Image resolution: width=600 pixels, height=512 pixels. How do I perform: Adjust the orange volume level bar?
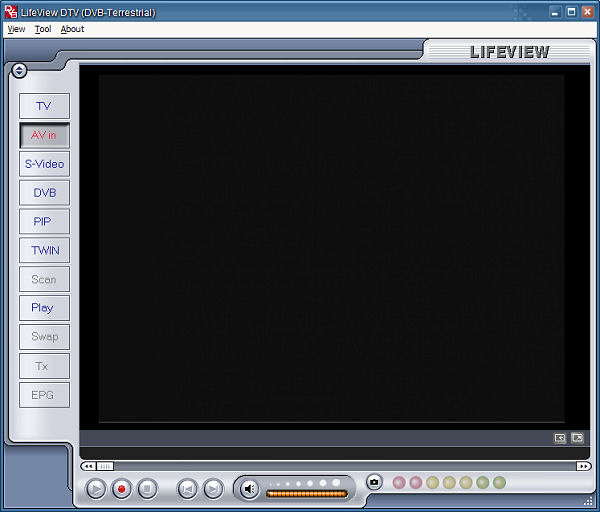306,493
